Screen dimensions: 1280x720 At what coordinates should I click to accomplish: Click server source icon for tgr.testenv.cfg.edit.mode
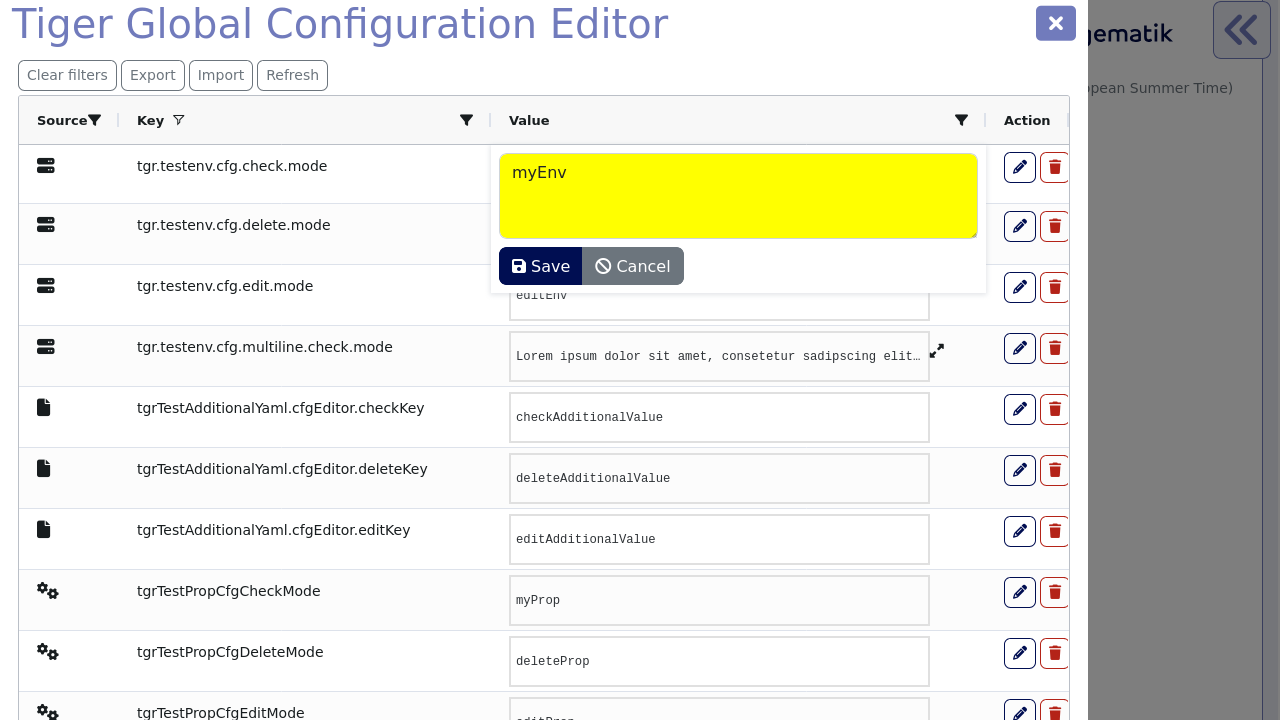46,286
